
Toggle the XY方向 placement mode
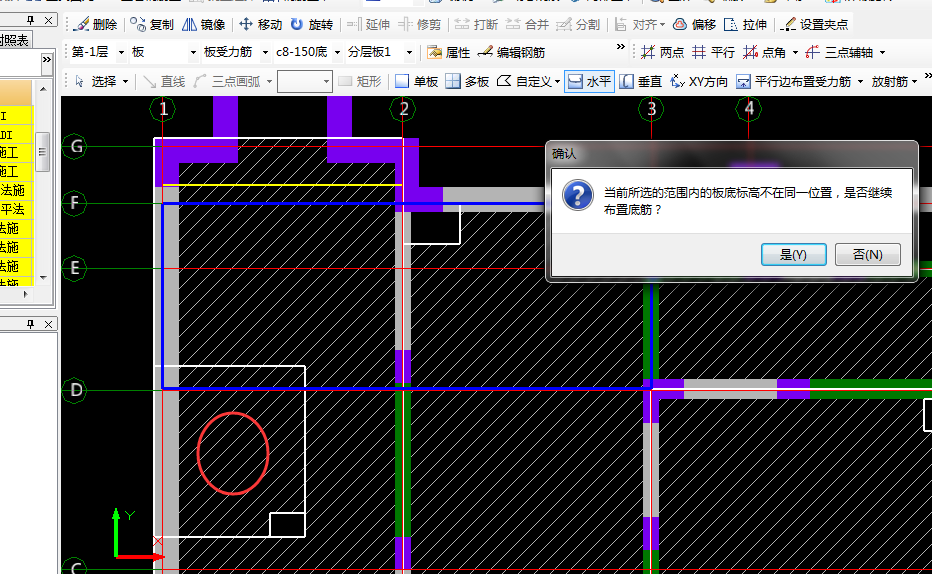point(698,81)
